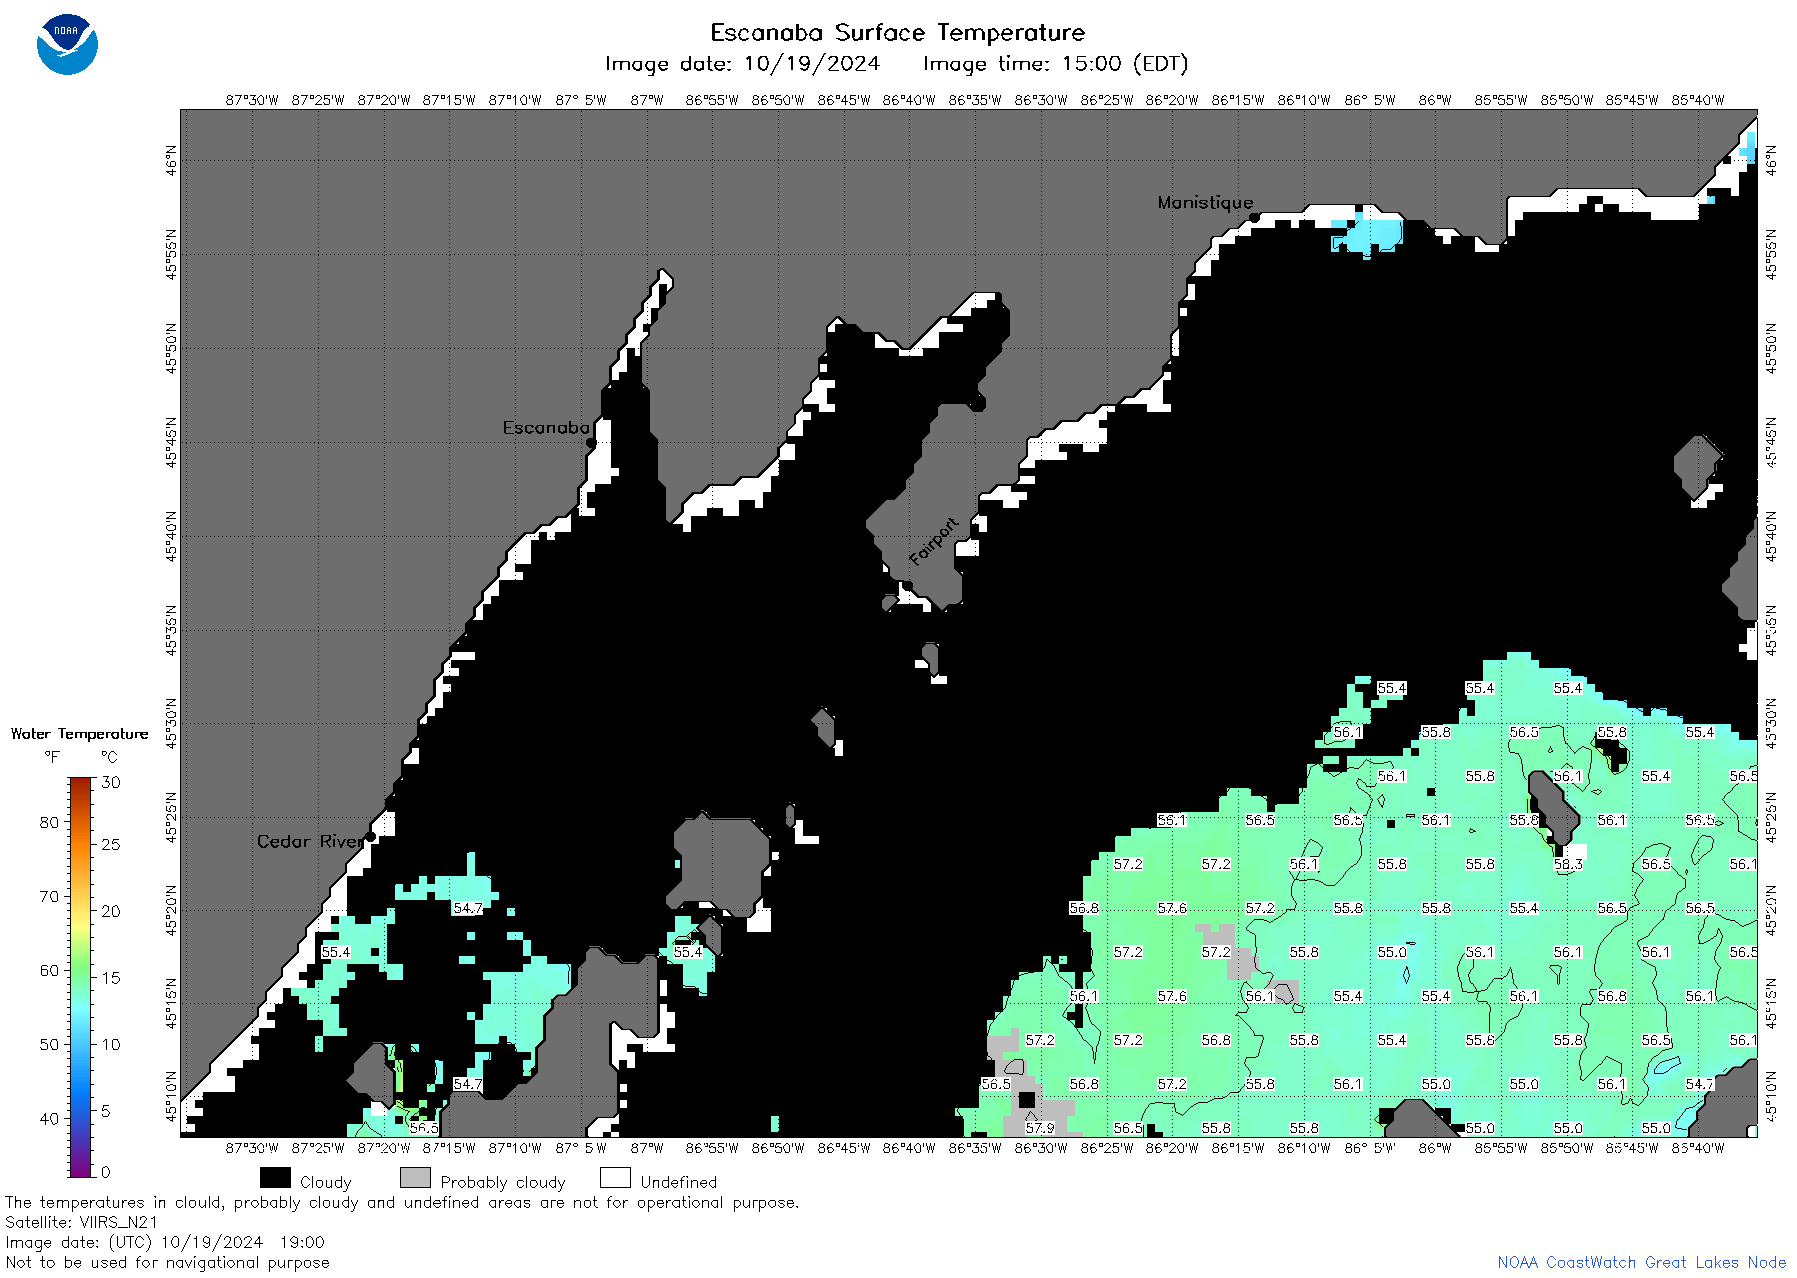Click the Manistique location dot marker

[1254, 217]
